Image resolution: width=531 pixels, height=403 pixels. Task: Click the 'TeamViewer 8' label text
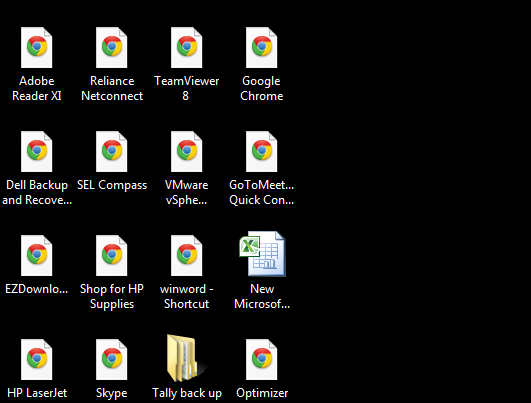pos(187,88)
